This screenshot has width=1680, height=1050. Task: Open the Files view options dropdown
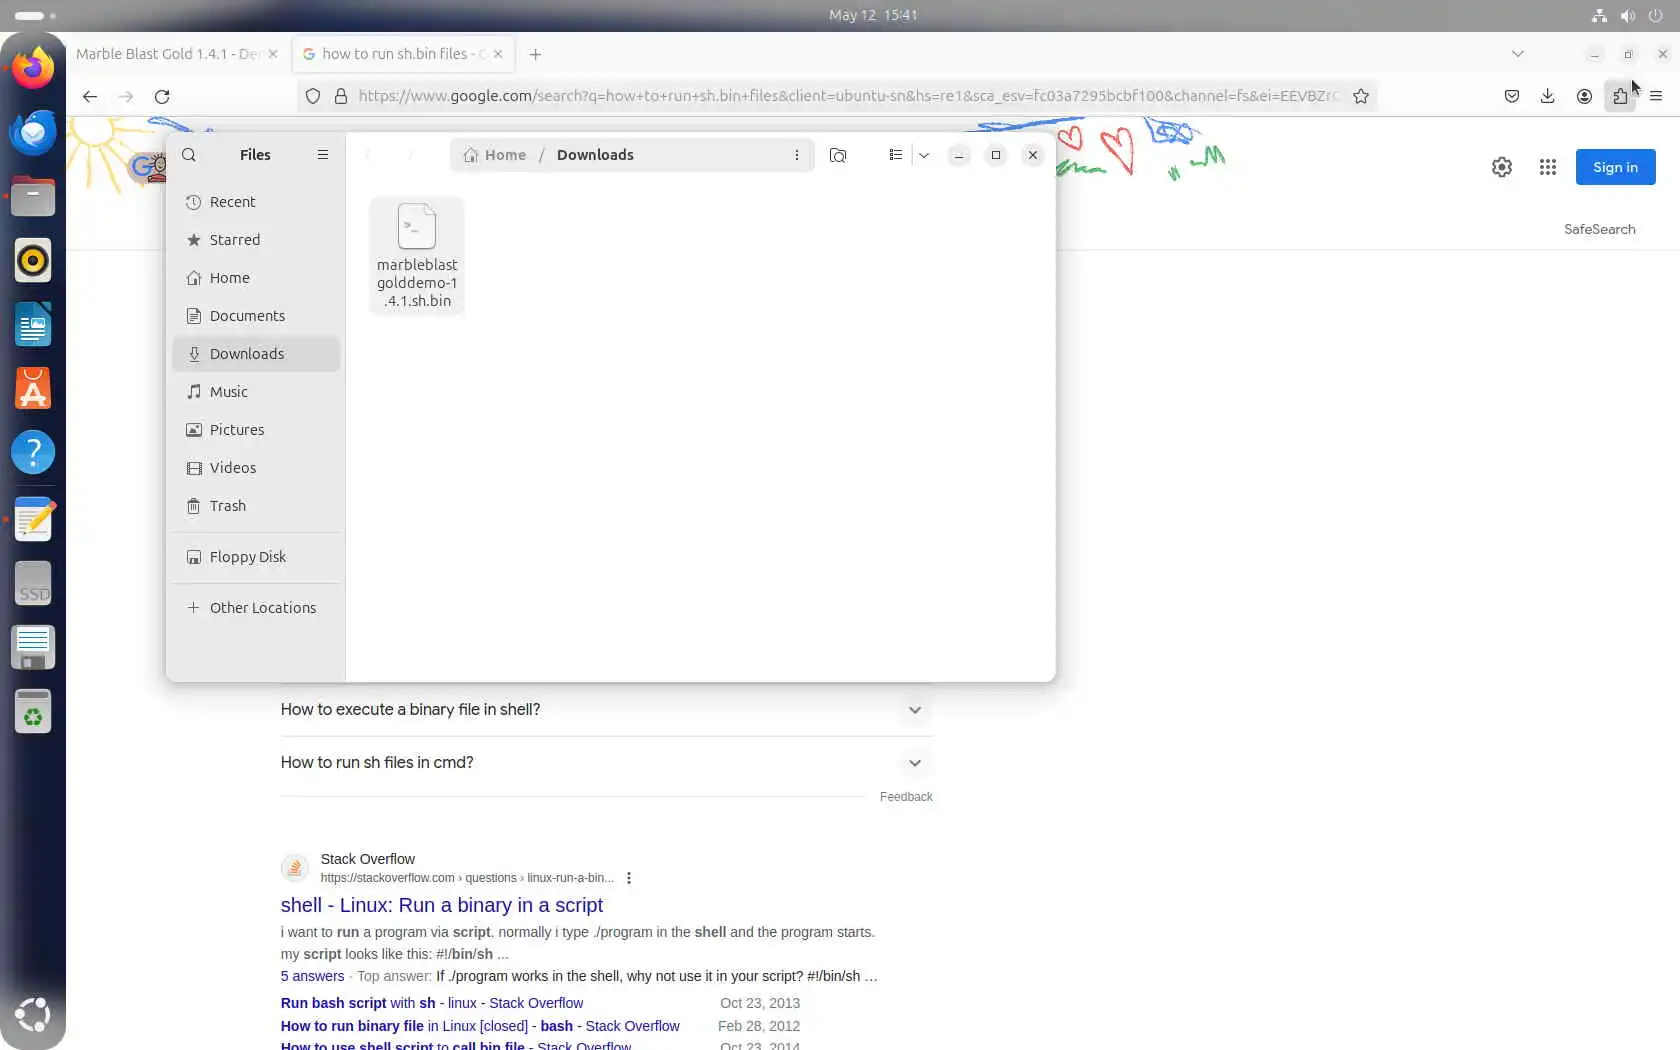(x=924, y=155)
